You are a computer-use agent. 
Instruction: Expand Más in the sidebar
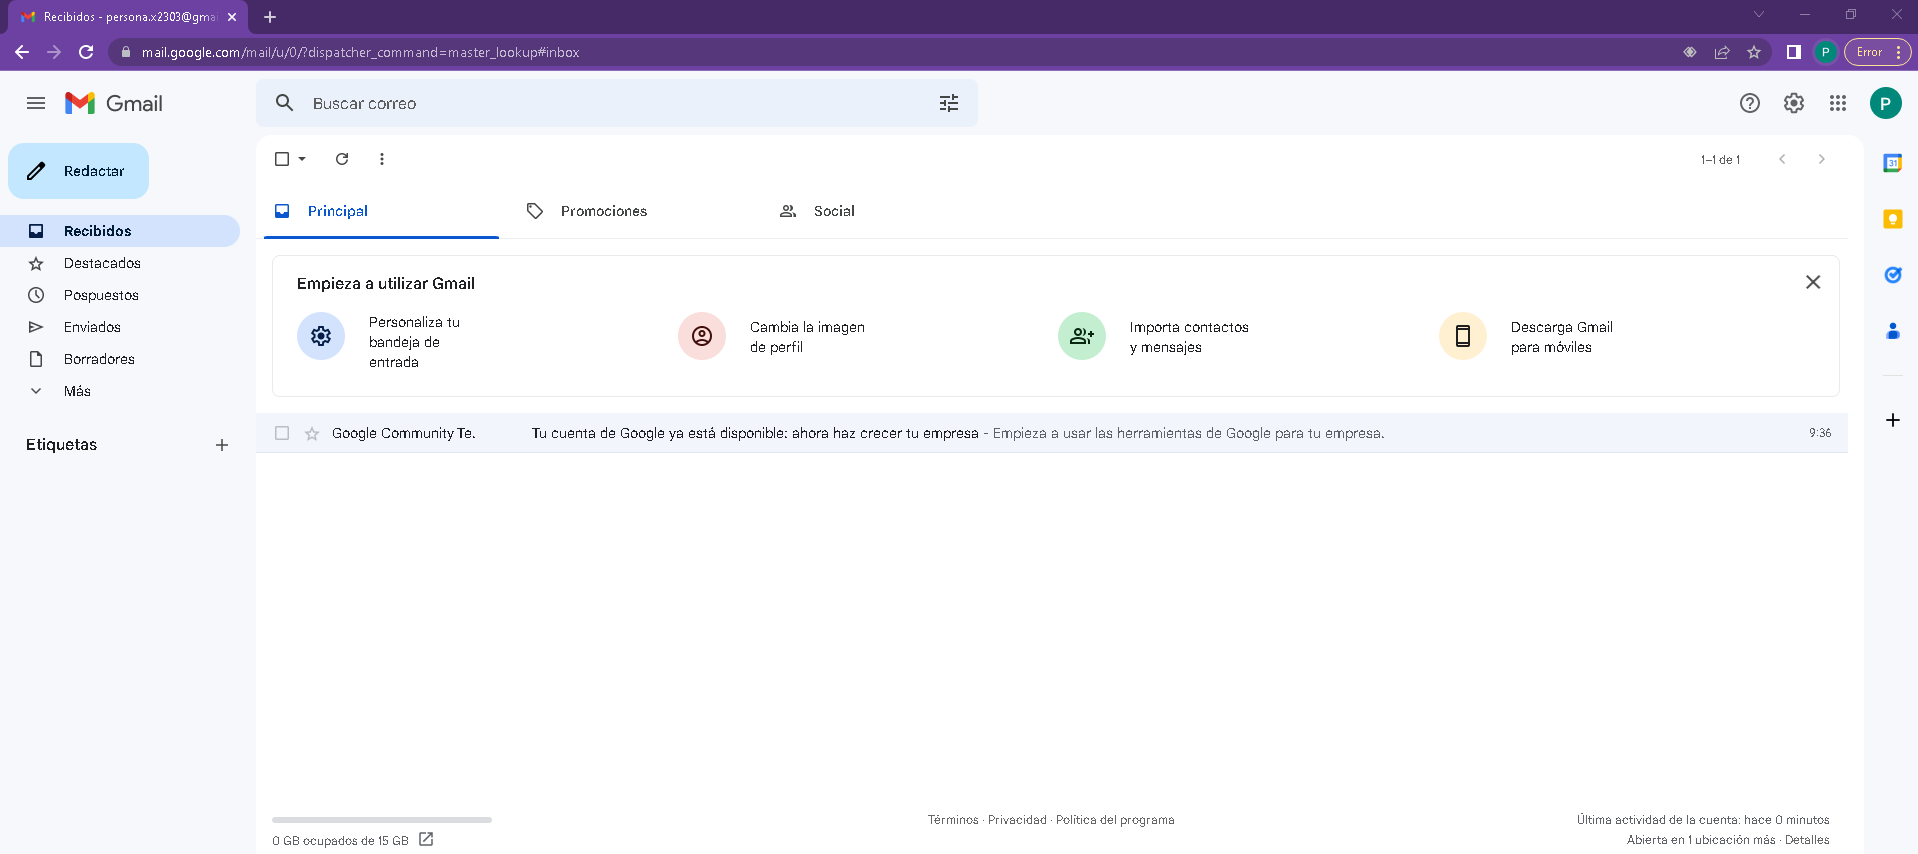(77, 391)
